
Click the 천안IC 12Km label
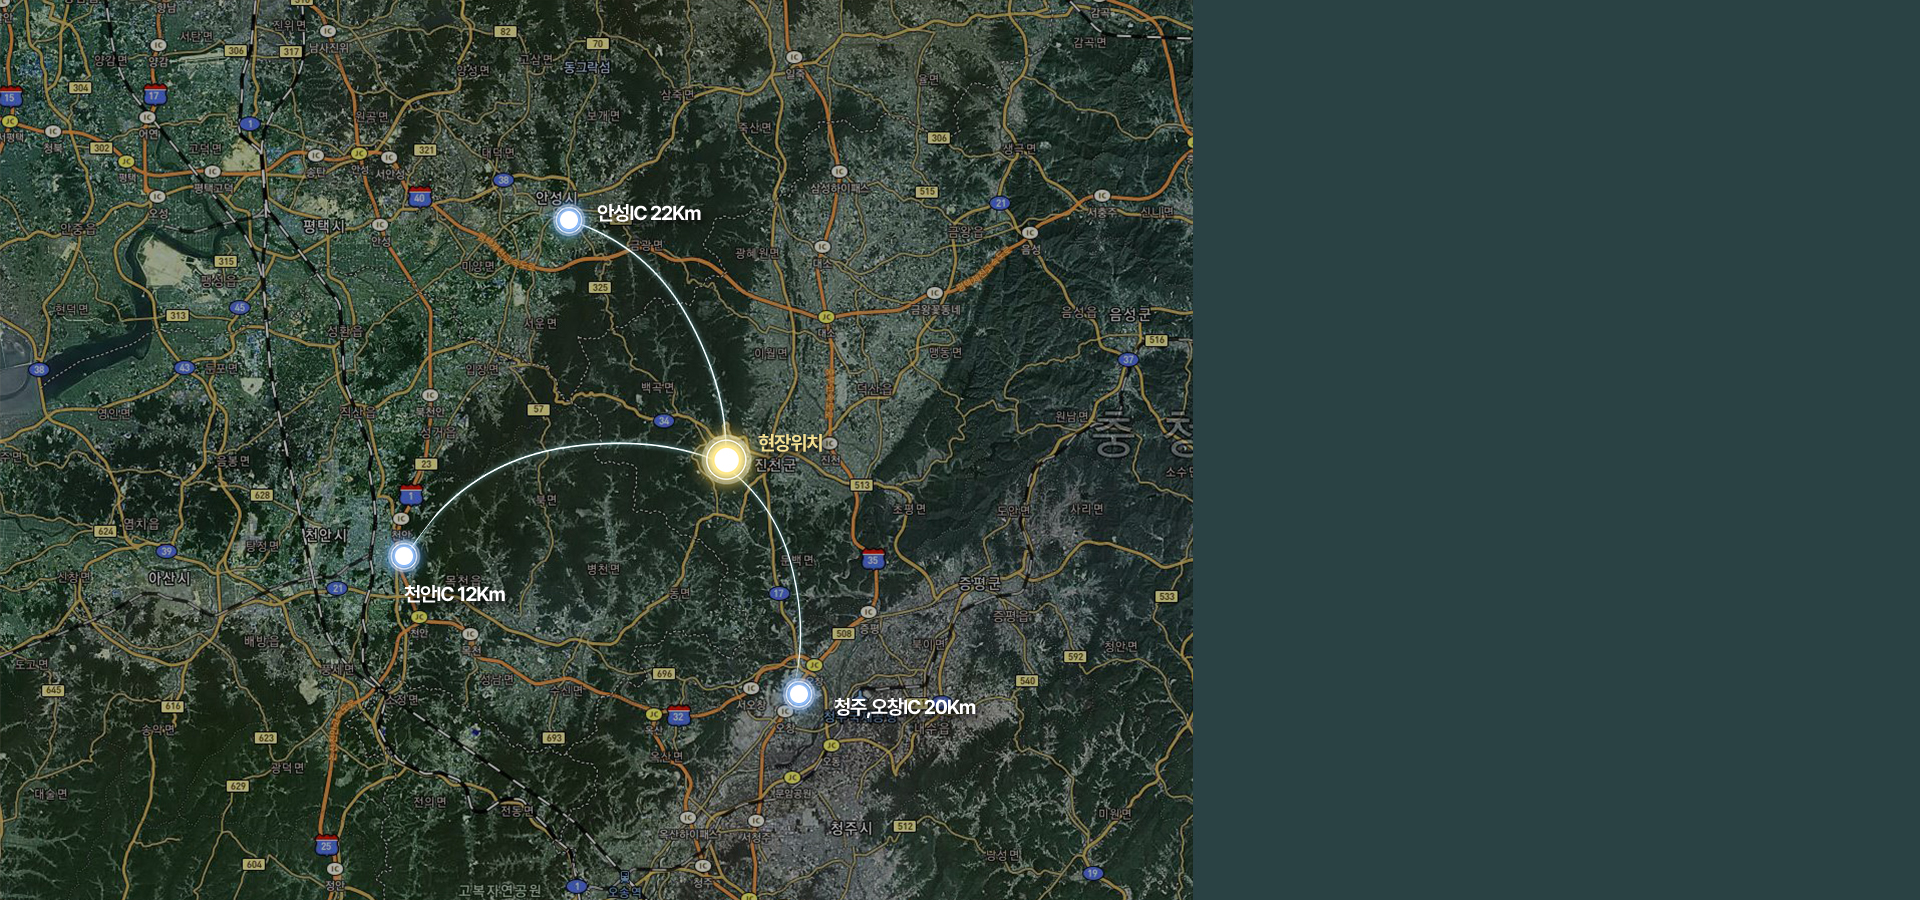point(455,594)
